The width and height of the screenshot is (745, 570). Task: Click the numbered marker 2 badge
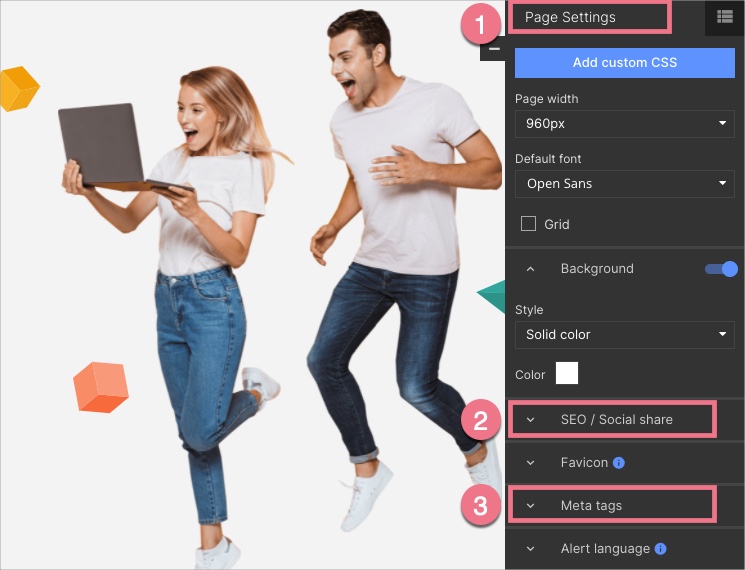(480, 420)
